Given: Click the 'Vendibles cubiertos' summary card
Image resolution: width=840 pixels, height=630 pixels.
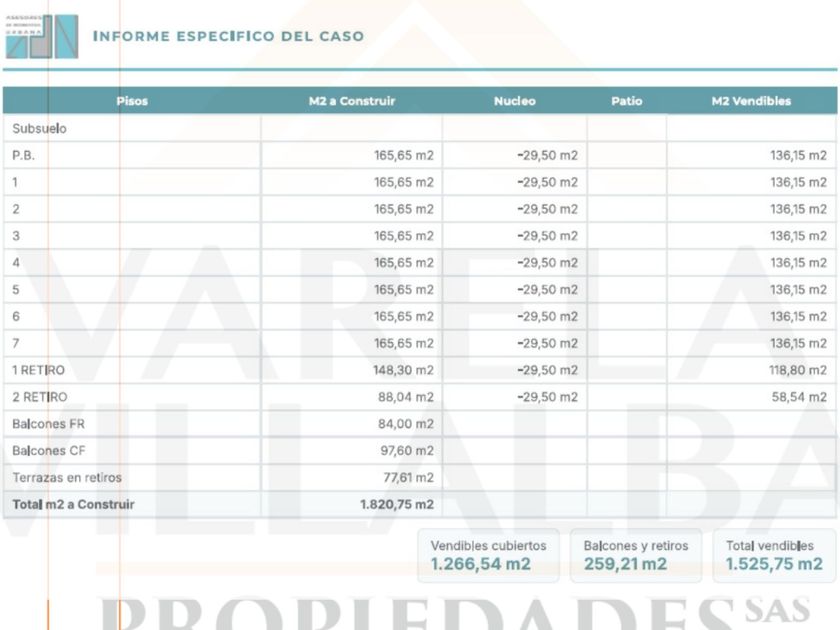Looking at the screenshot, I should point(488,556).
